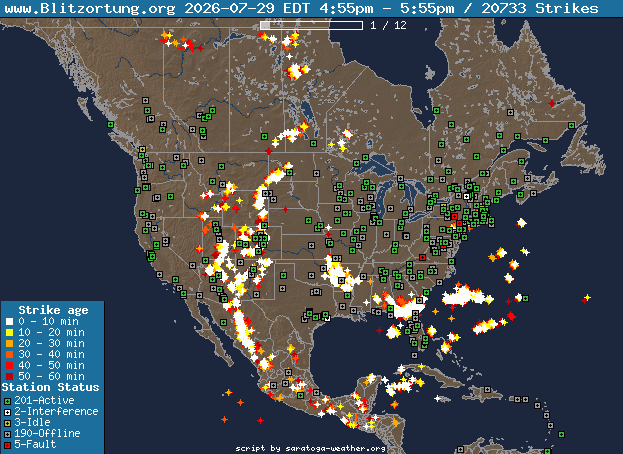Image resolution: width=623 pixels, height=454 pixels.
Task: Click the lone red strike in Pacific off Mexico
Action: pos(260,420)
